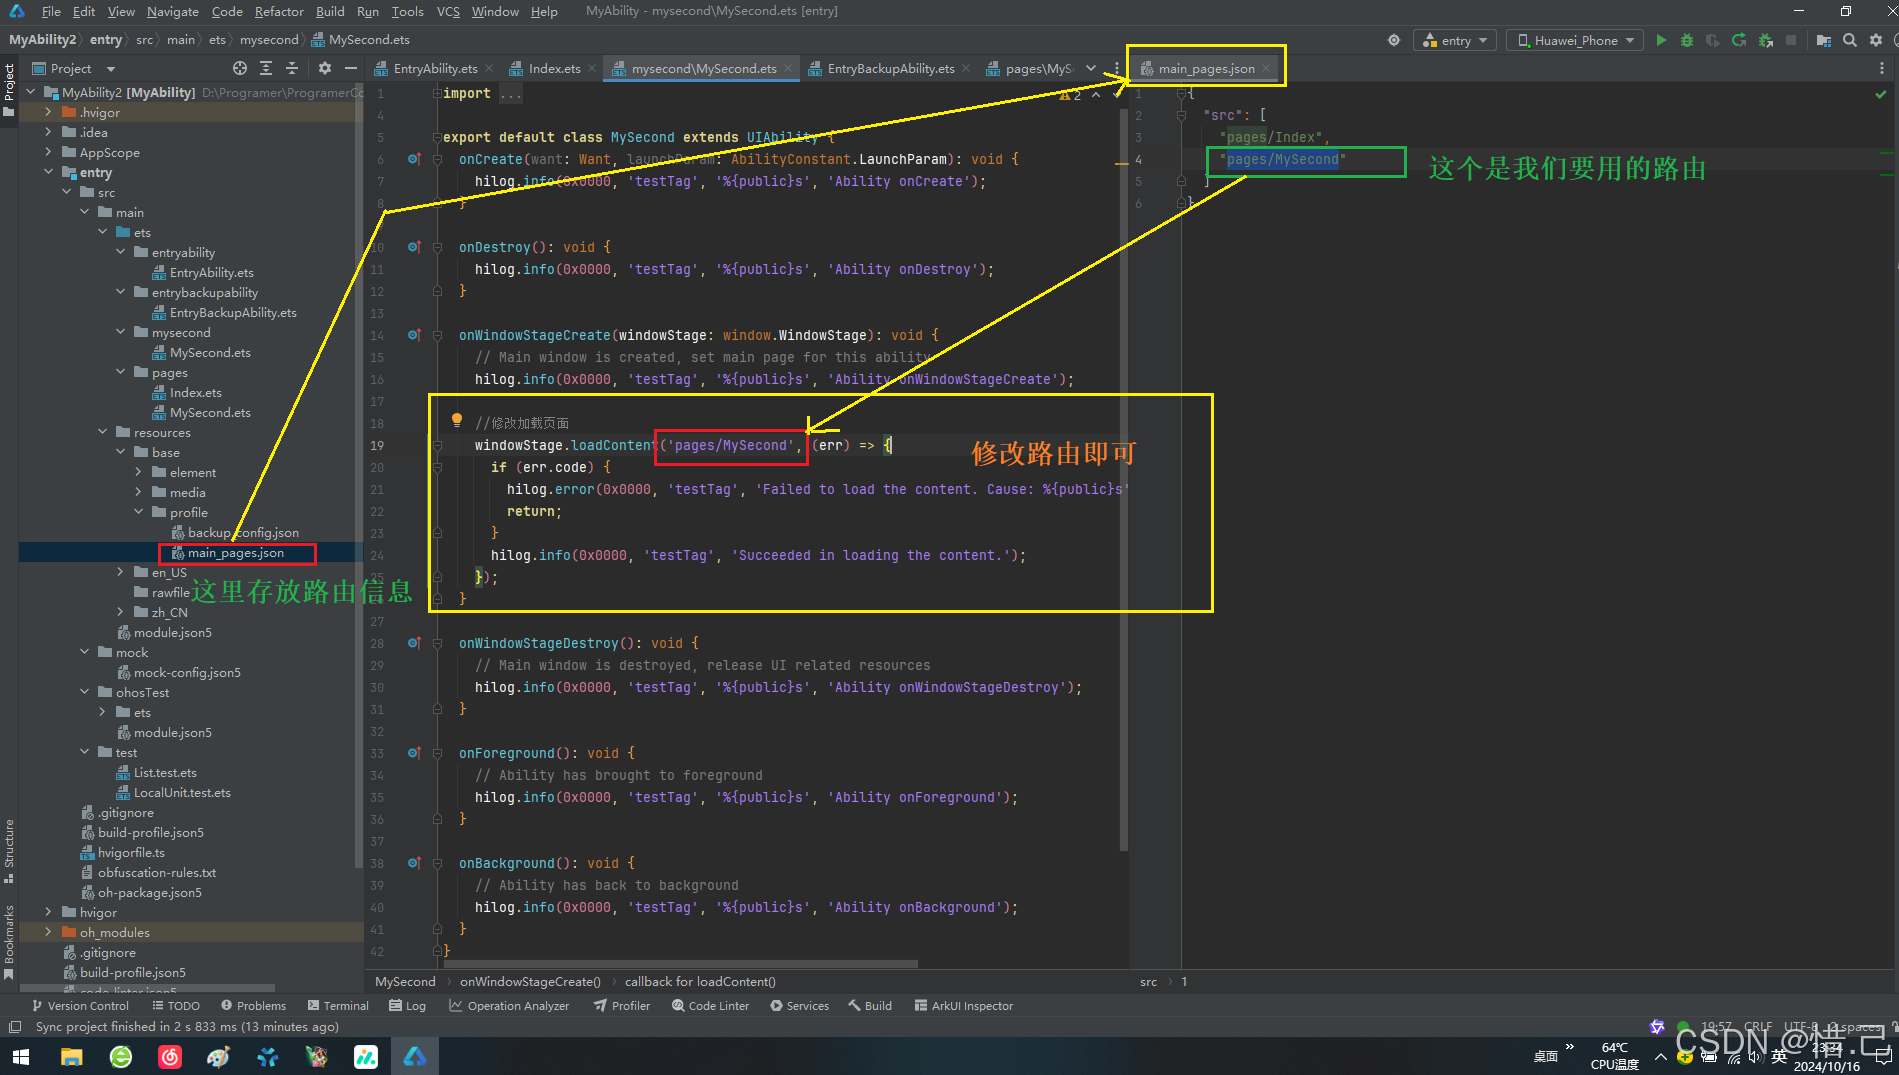Screen dimensions: 1899x1075
Task: Click the locate target icon in Project panel
Action: click(240, 68)
